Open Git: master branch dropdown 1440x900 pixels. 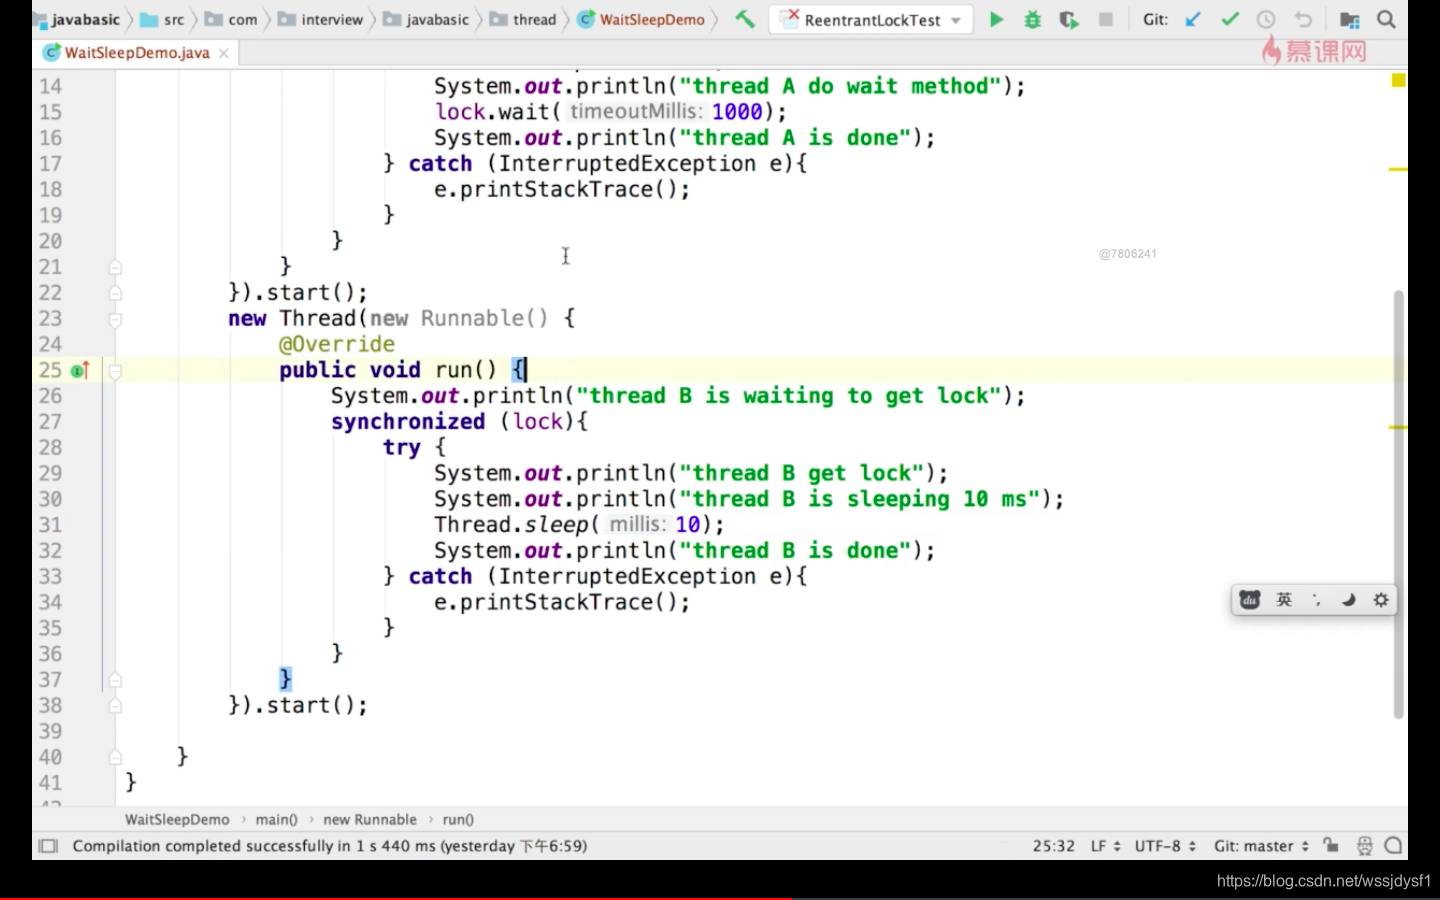point(1261,846)
